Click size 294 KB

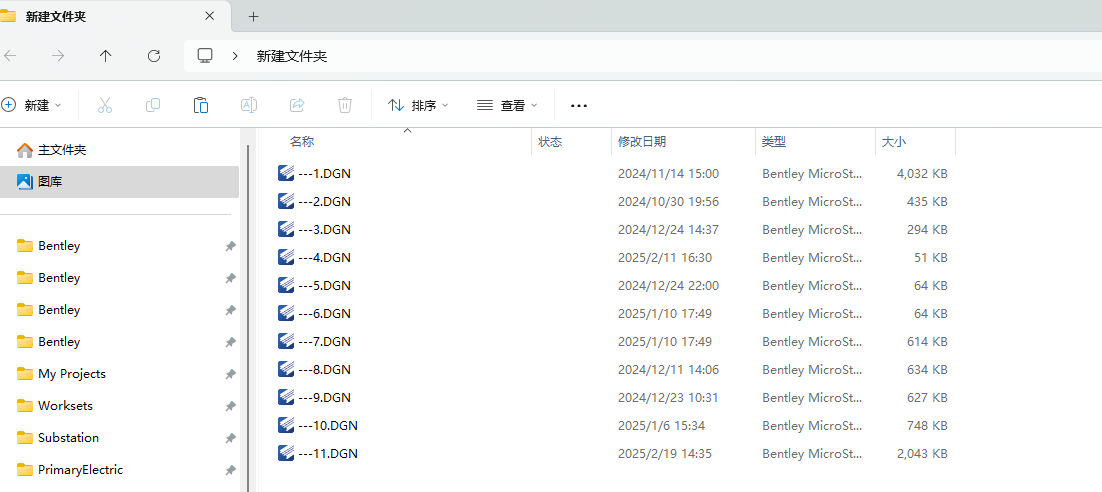[927, 230]
